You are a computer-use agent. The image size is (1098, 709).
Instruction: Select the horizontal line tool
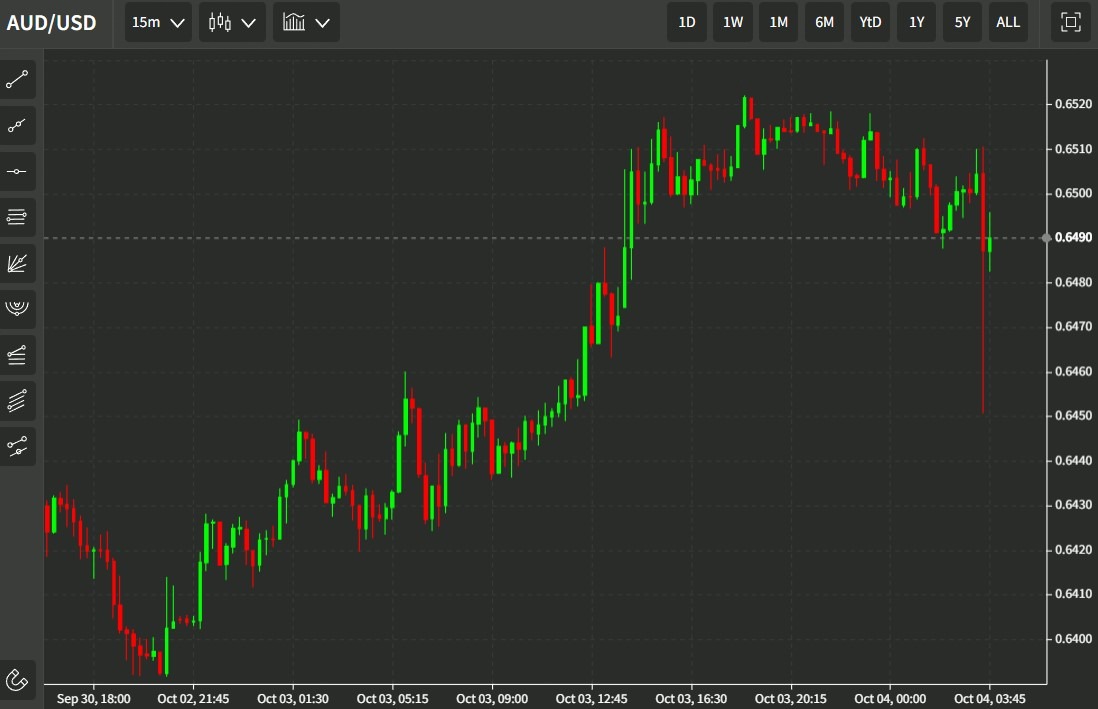17,172
